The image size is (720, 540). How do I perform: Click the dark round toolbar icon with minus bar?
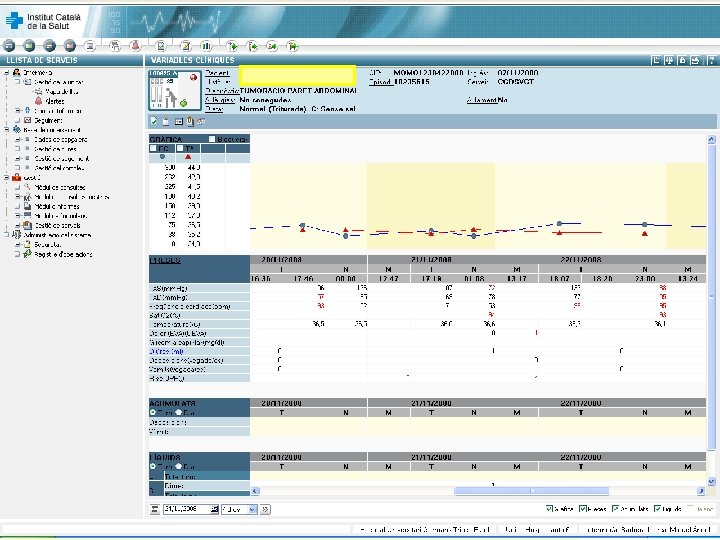click(50, 45)
